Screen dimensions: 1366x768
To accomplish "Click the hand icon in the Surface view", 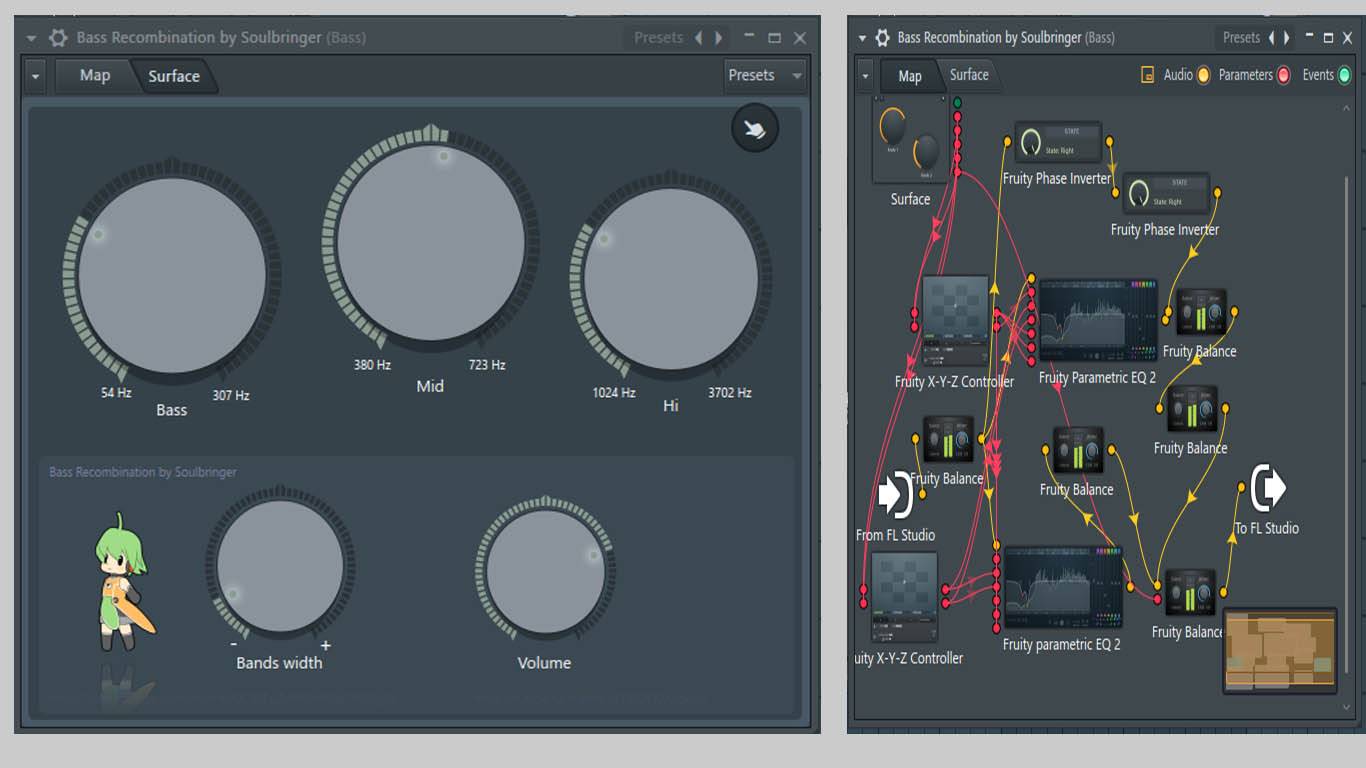I will [x=754, y=128].
